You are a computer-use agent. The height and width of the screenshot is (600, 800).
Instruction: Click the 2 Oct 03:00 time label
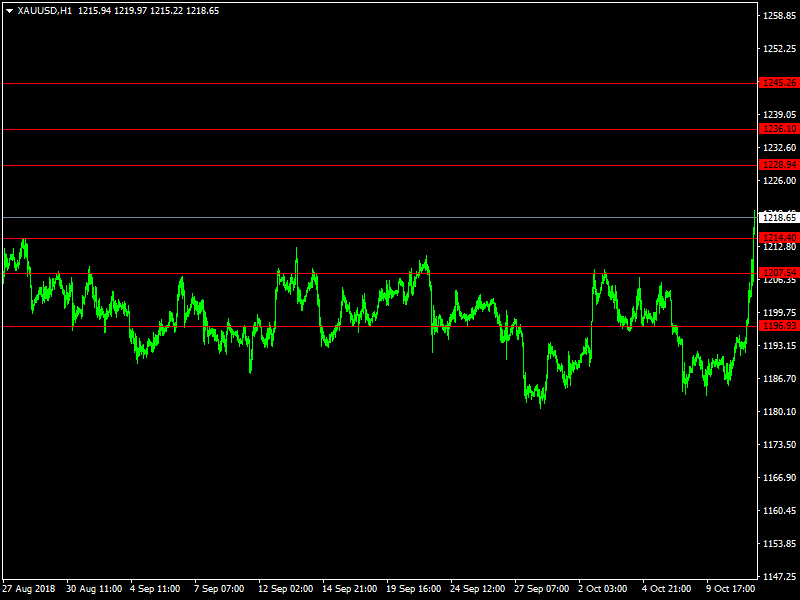tap(605, 589)
